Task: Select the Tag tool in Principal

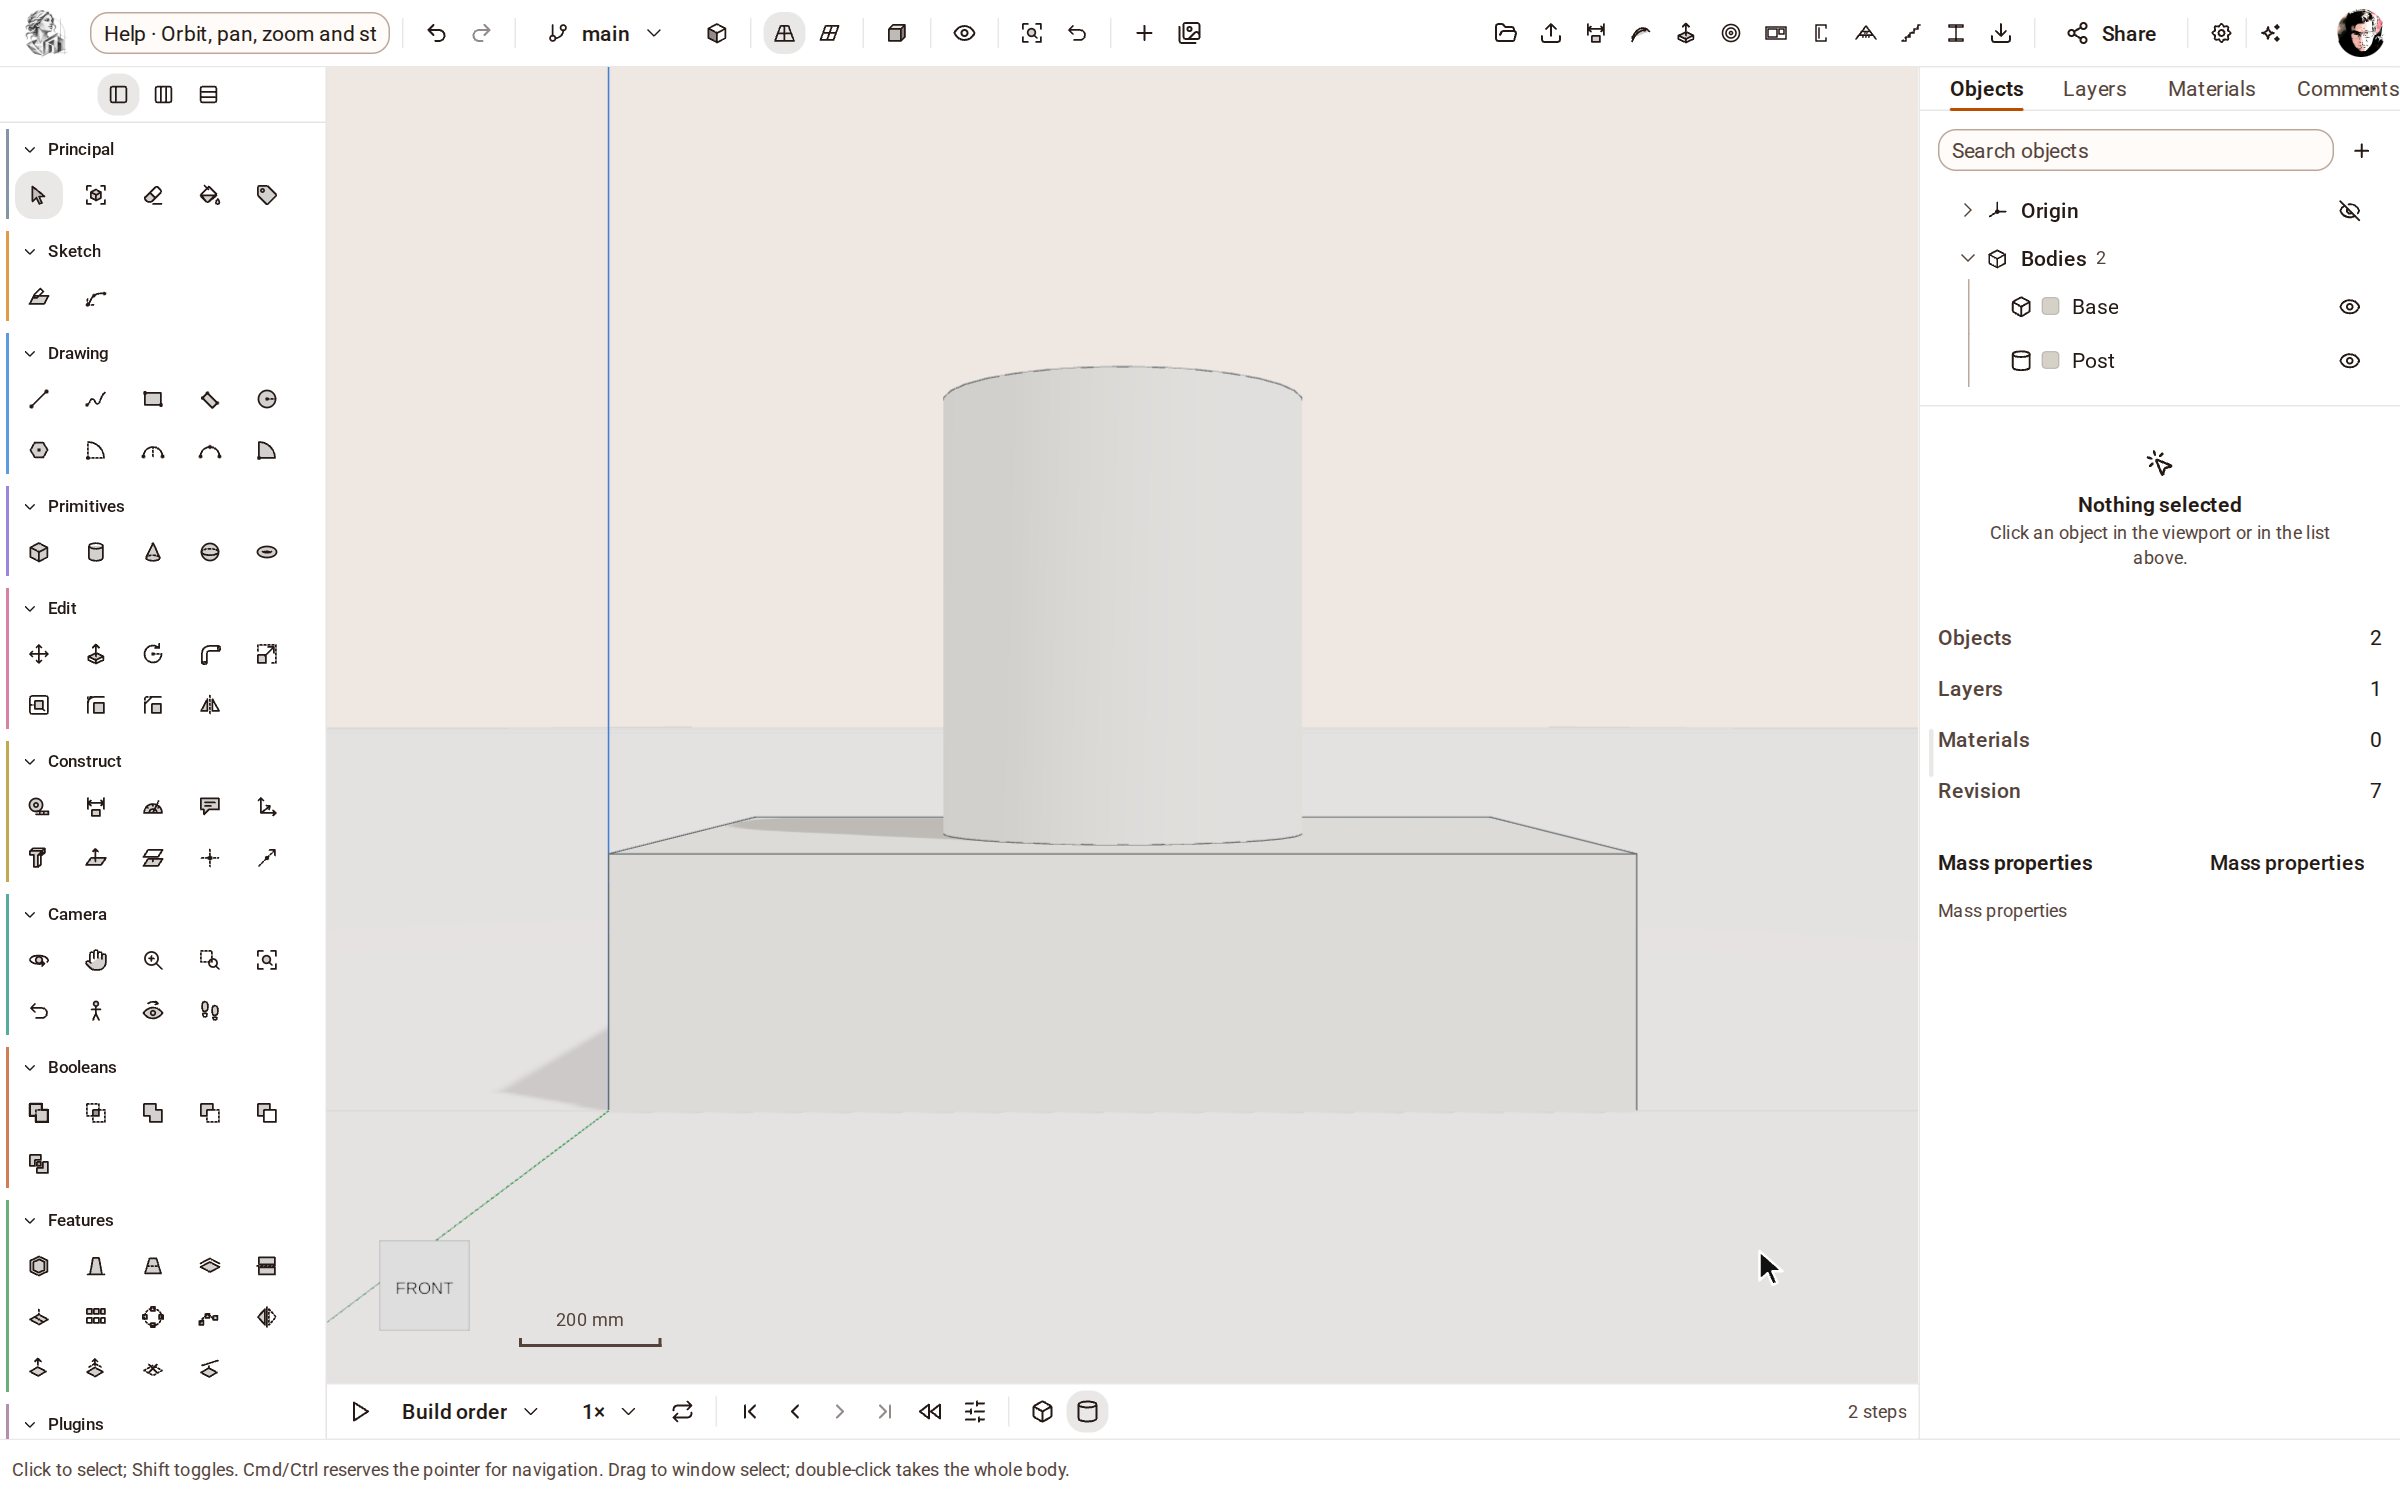Action: click(x=267, y=195)
